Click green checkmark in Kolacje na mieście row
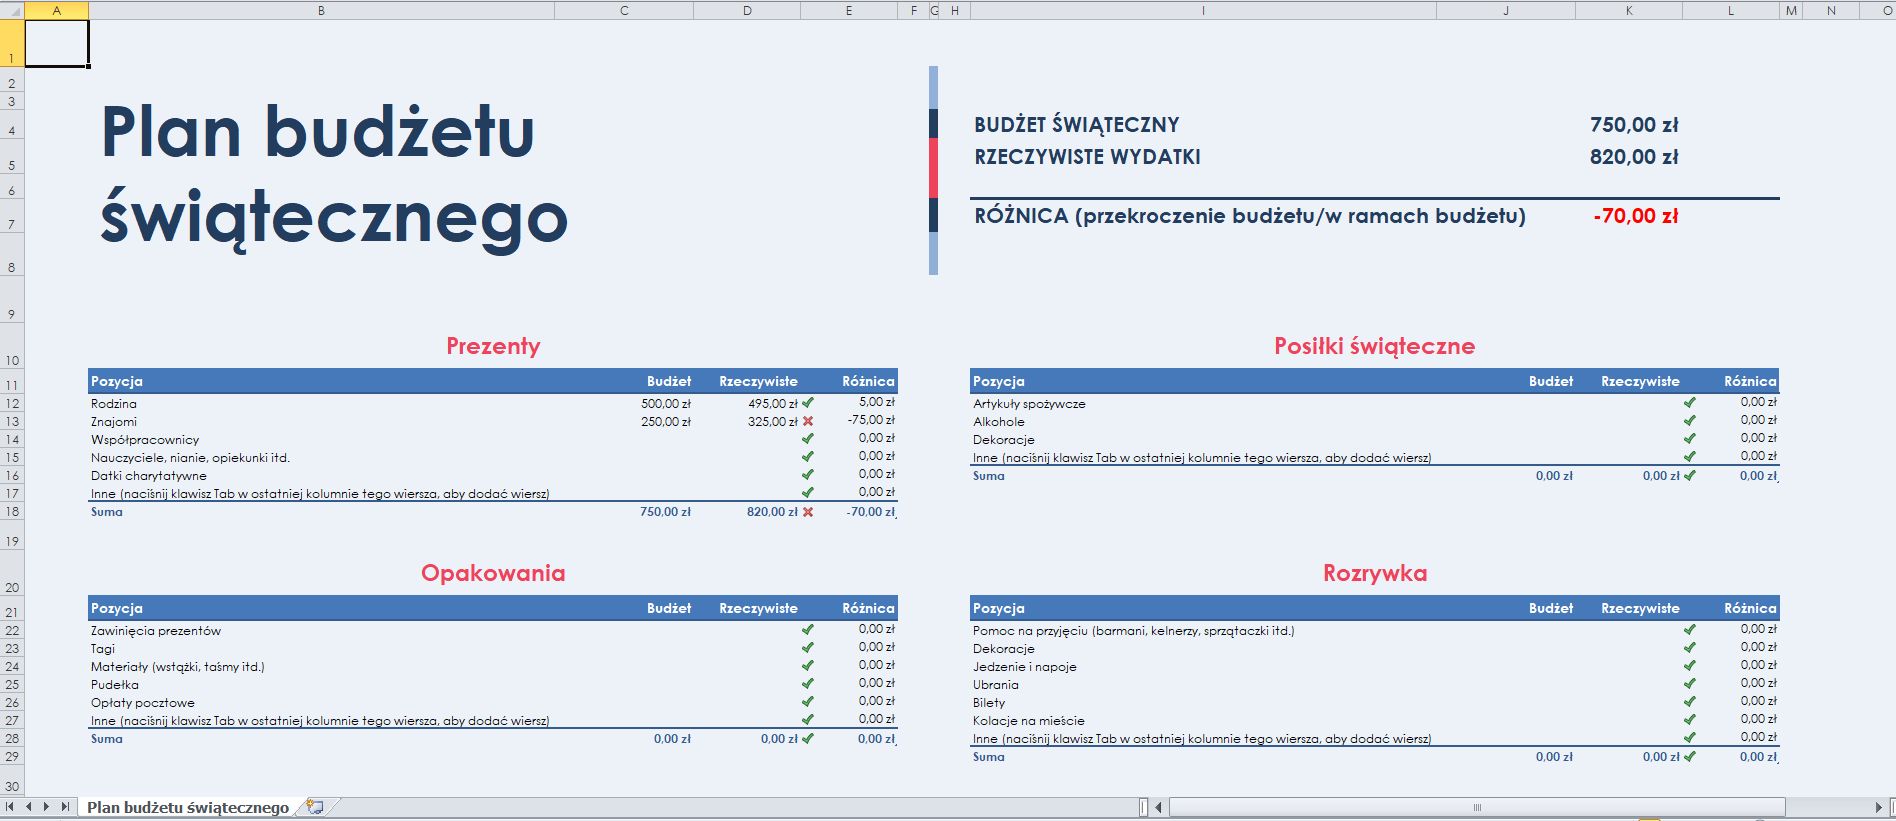Viewport: 1896px width, 821px height. 1690,719
